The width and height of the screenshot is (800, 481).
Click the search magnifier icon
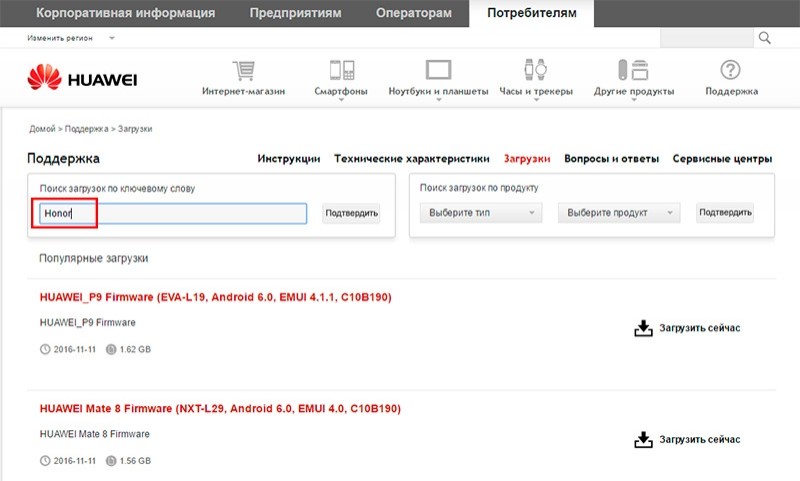point(764,38)
